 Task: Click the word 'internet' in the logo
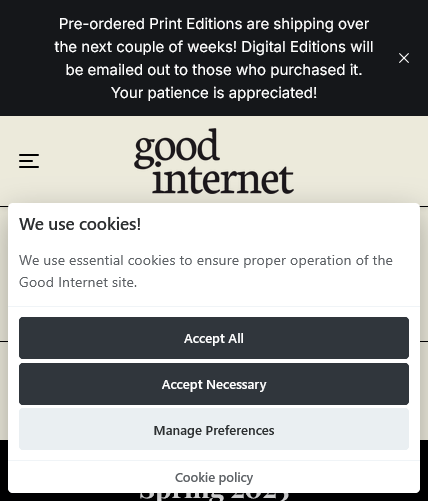coord(223,180)
